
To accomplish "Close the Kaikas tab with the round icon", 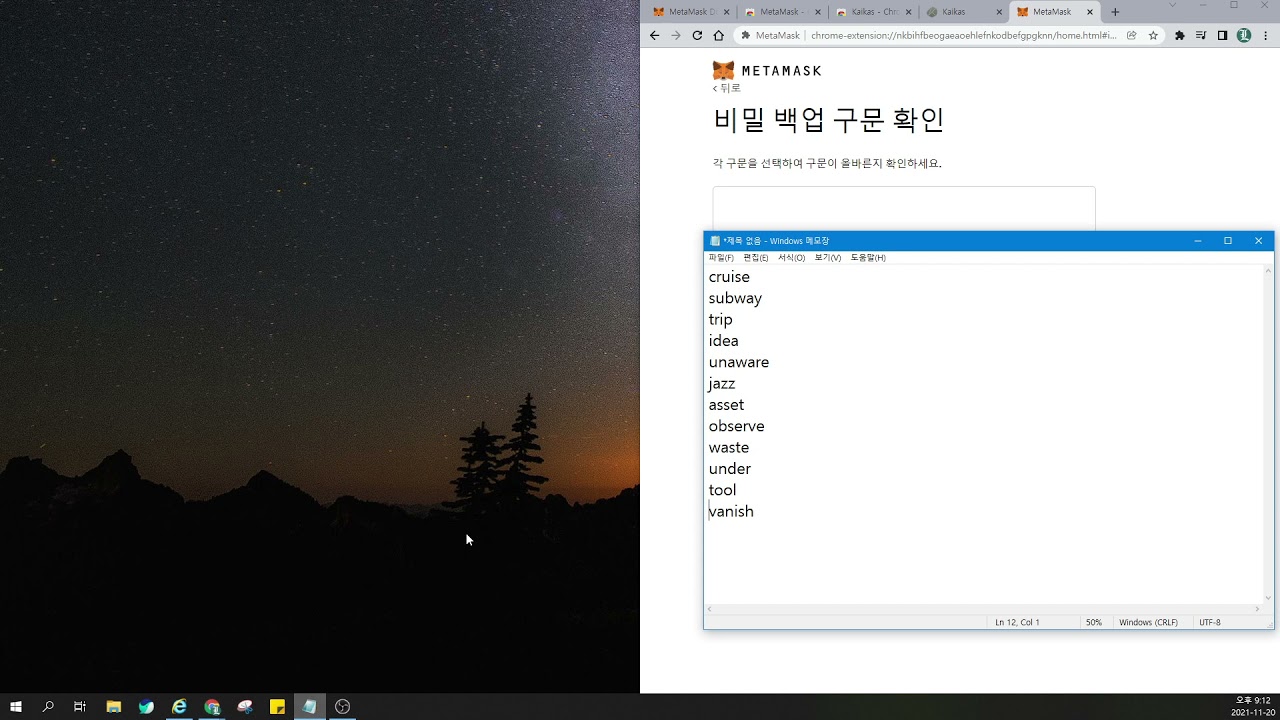I will [x=998, y=12].
